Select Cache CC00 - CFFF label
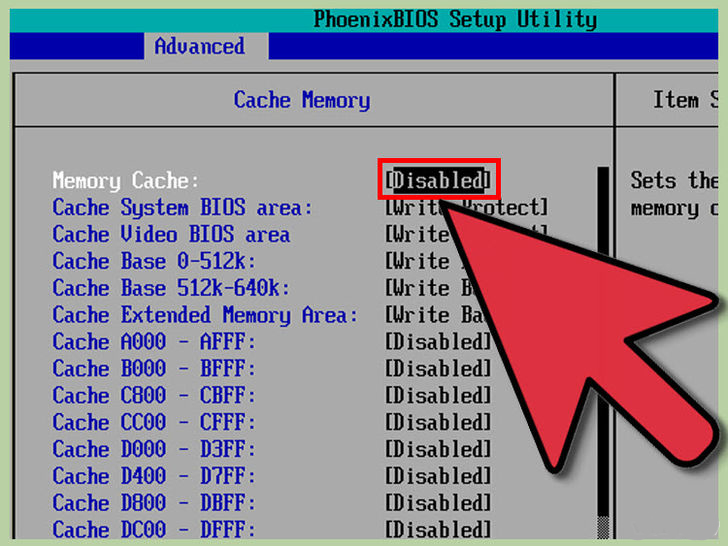This screenshot has height=546, width=728. click(x=154, y=422)
